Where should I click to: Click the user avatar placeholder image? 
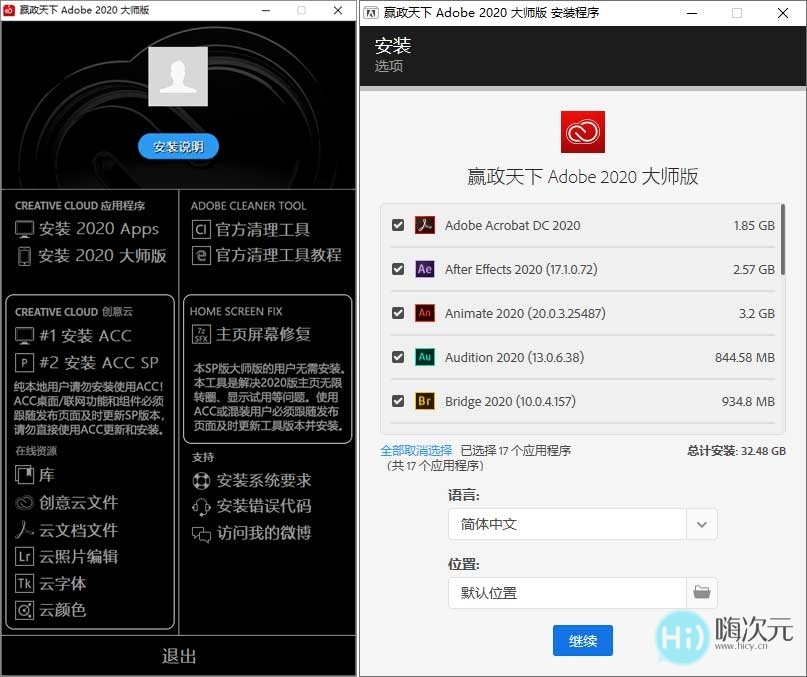click(177, 75)
